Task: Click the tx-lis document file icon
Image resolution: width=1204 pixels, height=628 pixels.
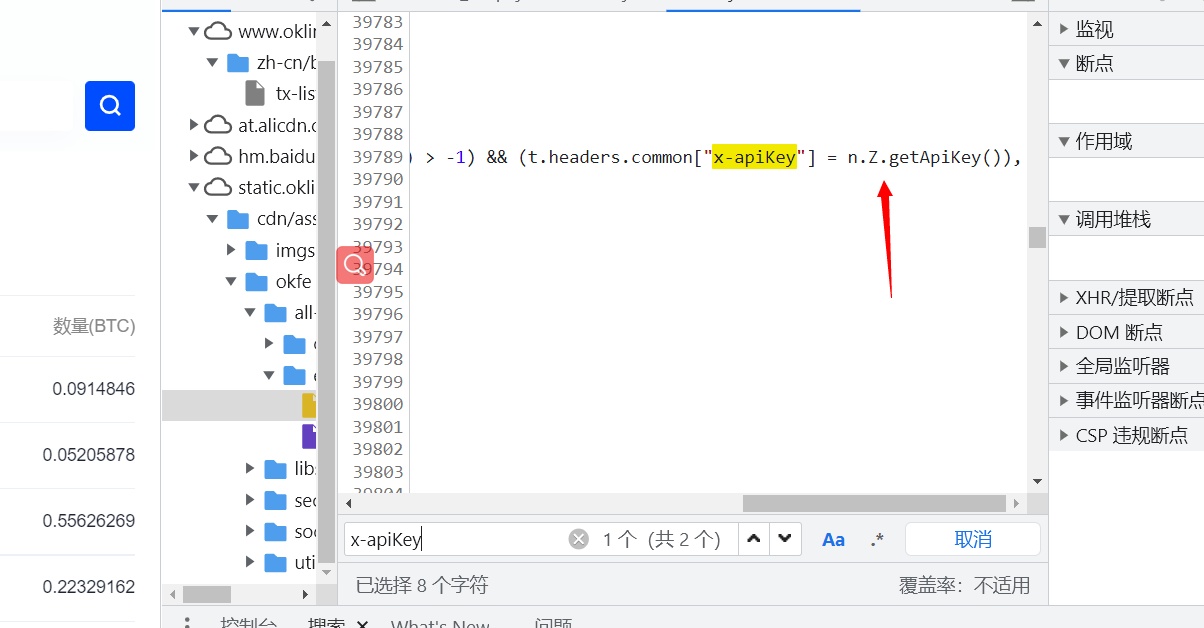Action: click(255, 93)
